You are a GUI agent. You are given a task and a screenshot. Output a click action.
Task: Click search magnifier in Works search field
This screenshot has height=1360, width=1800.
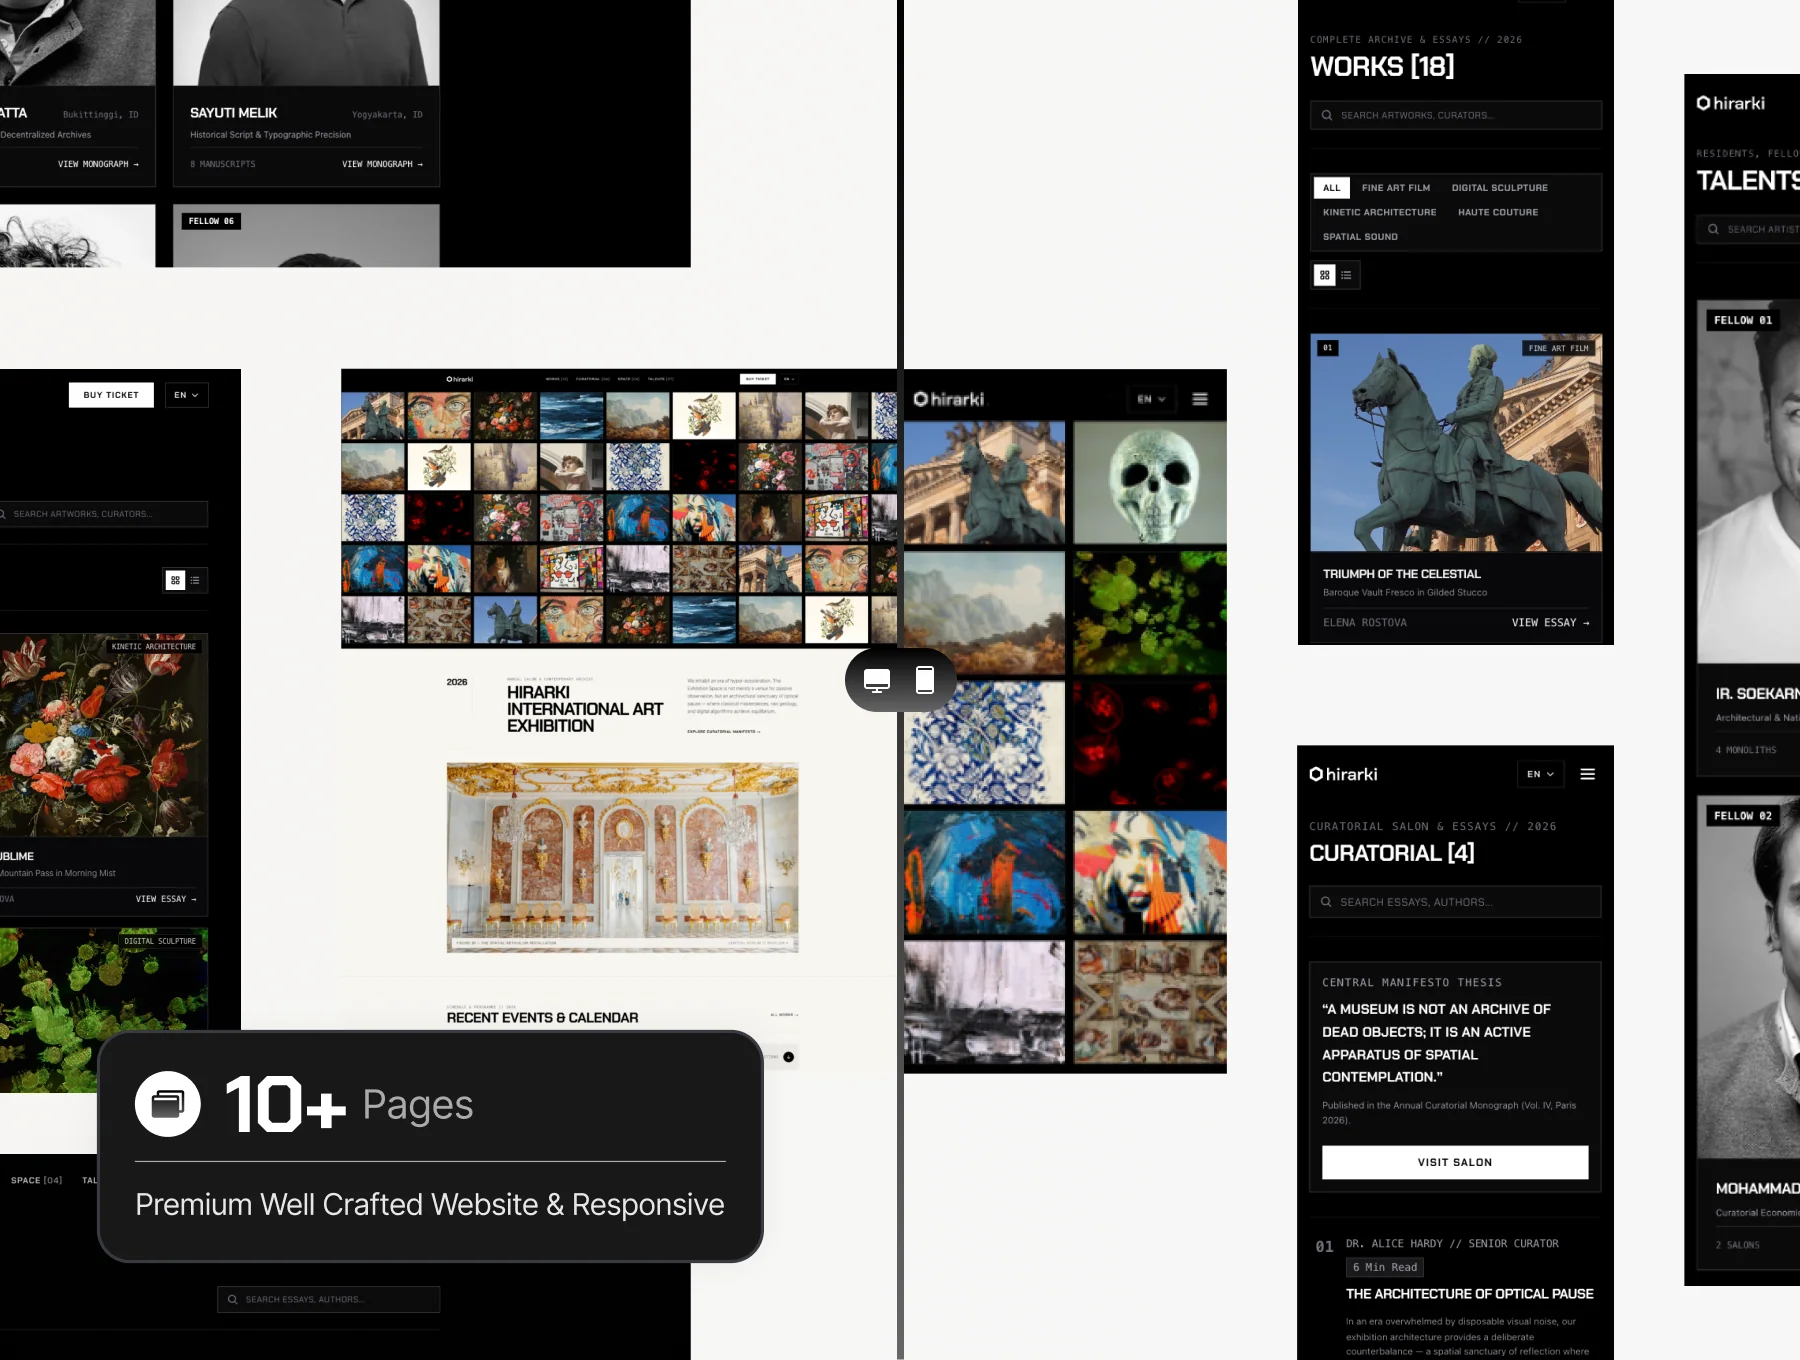point(1327,115)
